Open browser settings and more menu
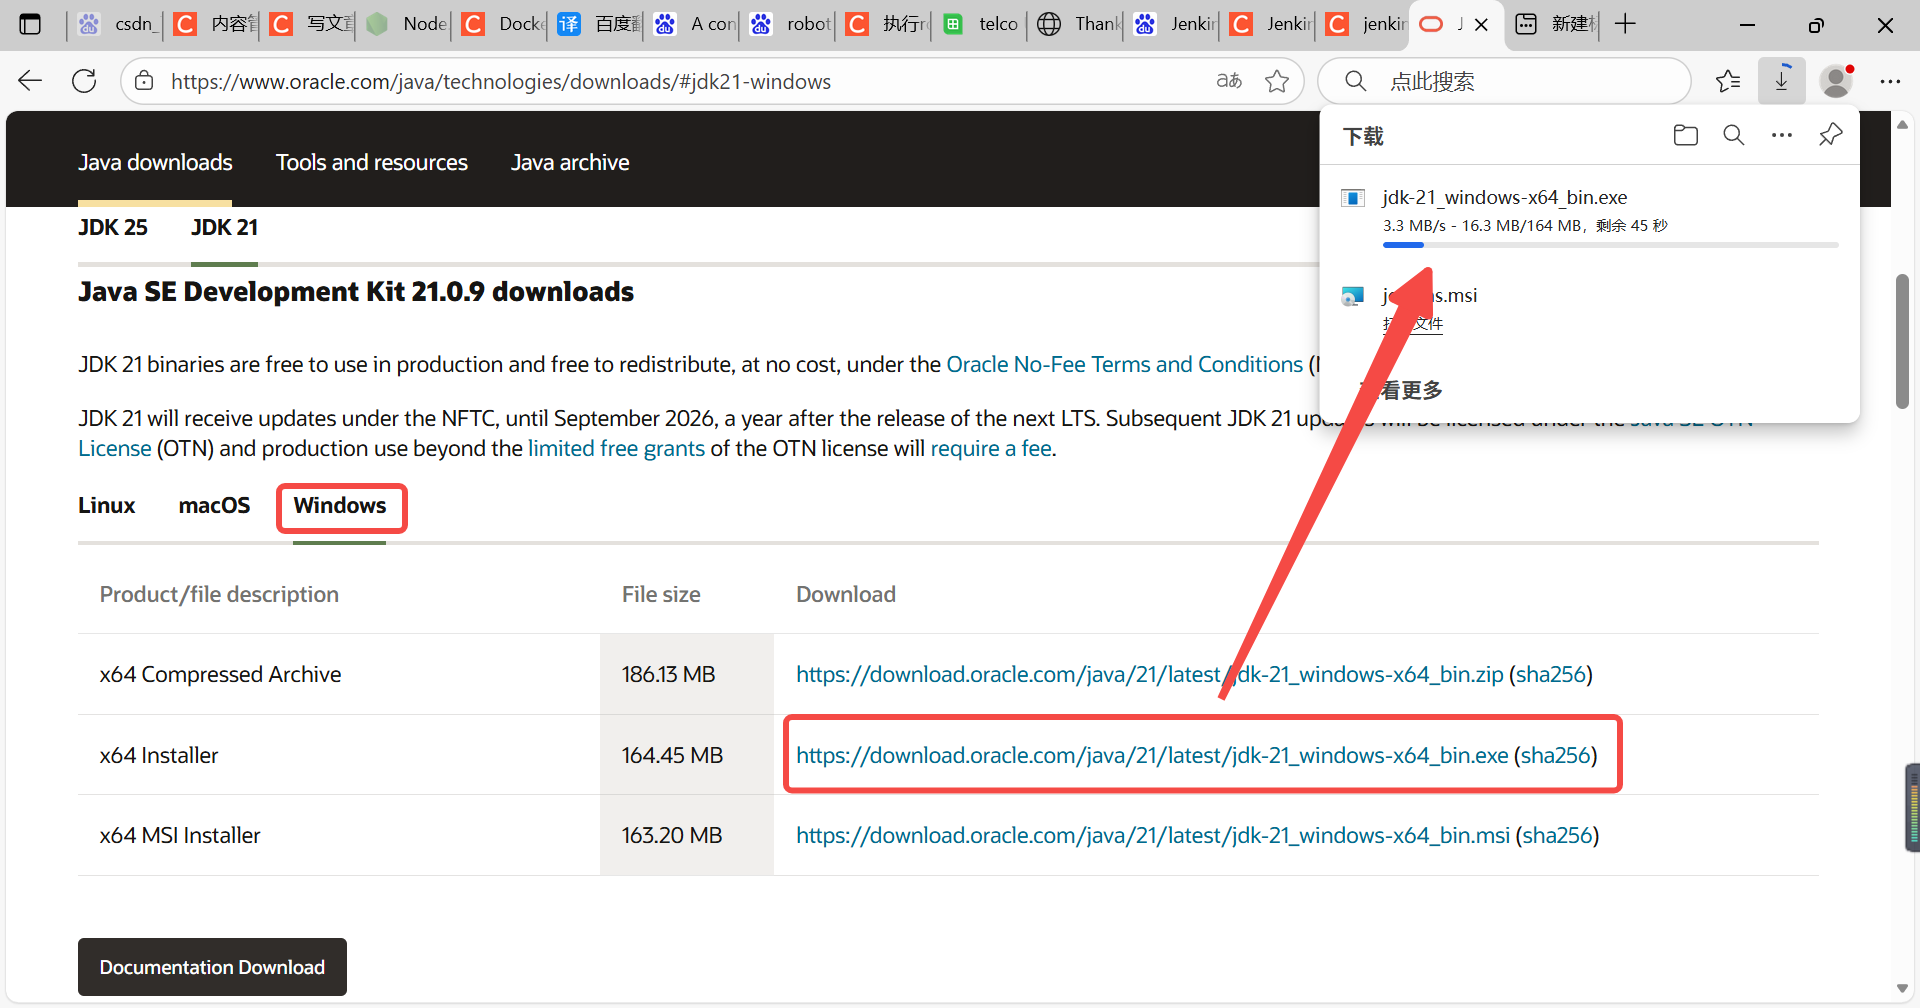 click(1890, 81)
